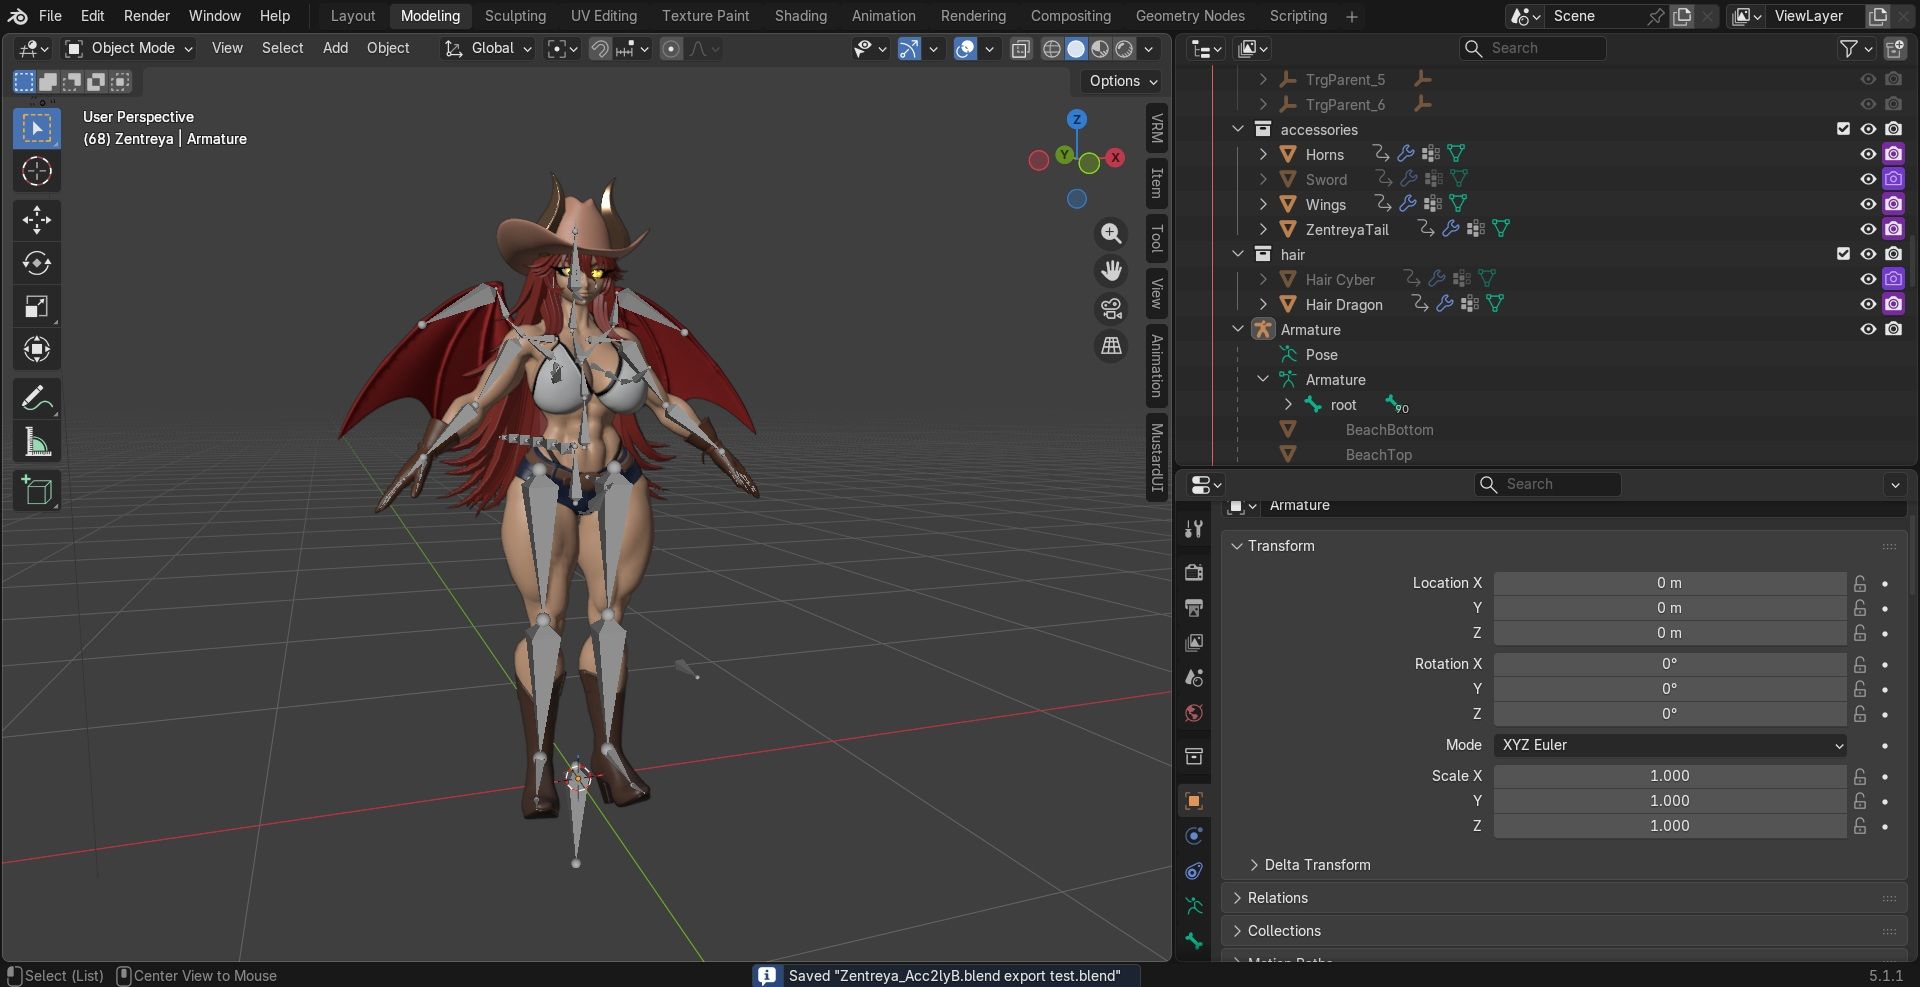Open the Object properties tab icon

pyautogui.click(x=1193, y=801)
